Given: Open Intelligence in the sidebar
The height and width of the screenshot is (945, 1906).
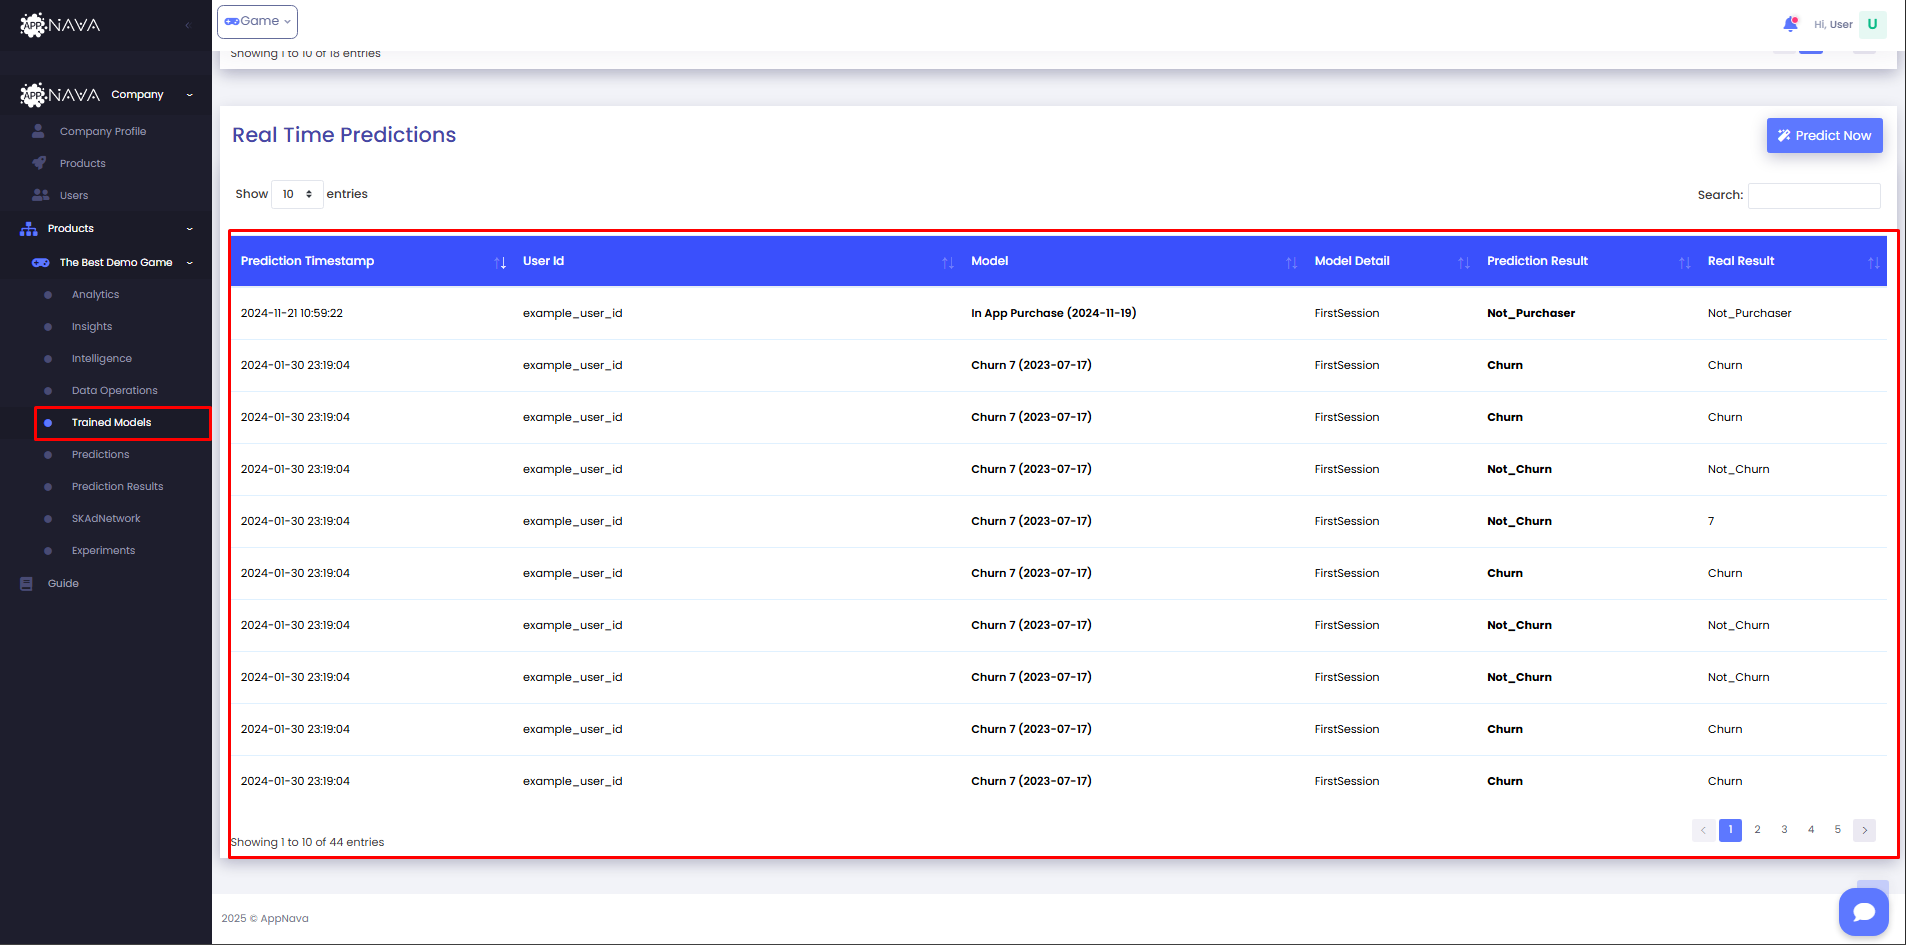Looking at the screenshot, I should [102, 358].
